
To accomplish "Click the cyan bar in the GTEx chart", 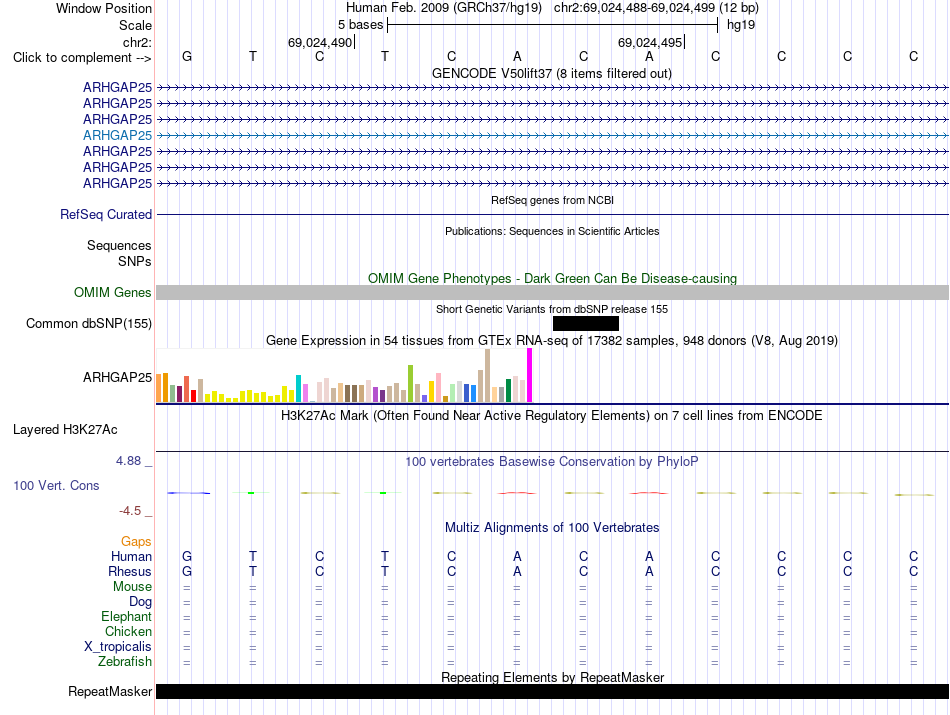I will point(299,388).
